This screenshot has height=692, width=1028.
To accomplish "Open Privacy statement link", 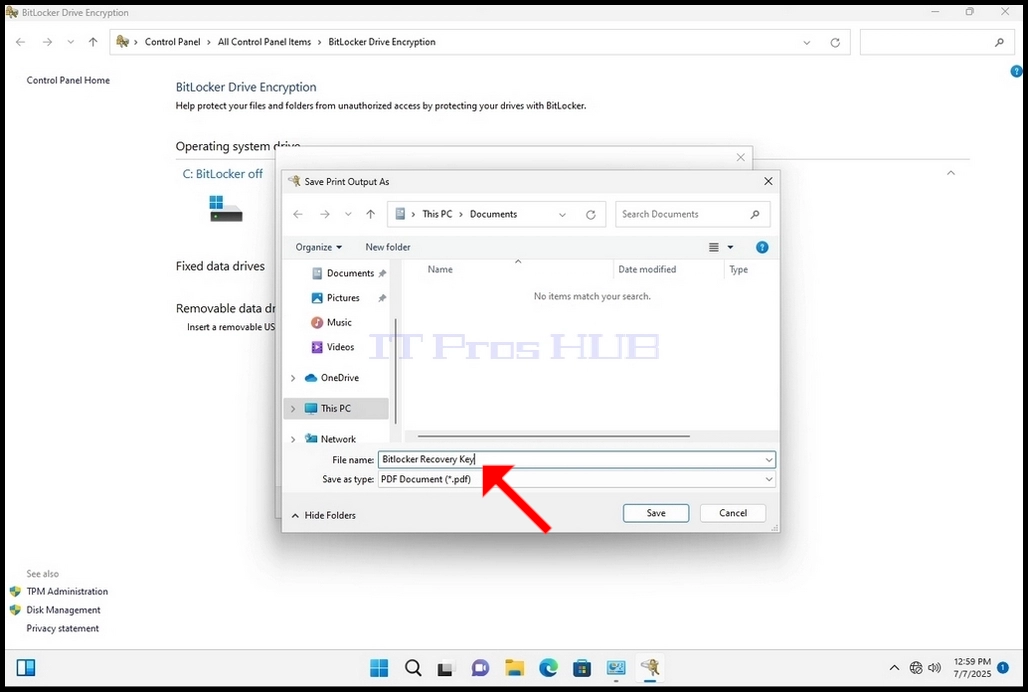I will pyautogui.click(x=62, y=628).
